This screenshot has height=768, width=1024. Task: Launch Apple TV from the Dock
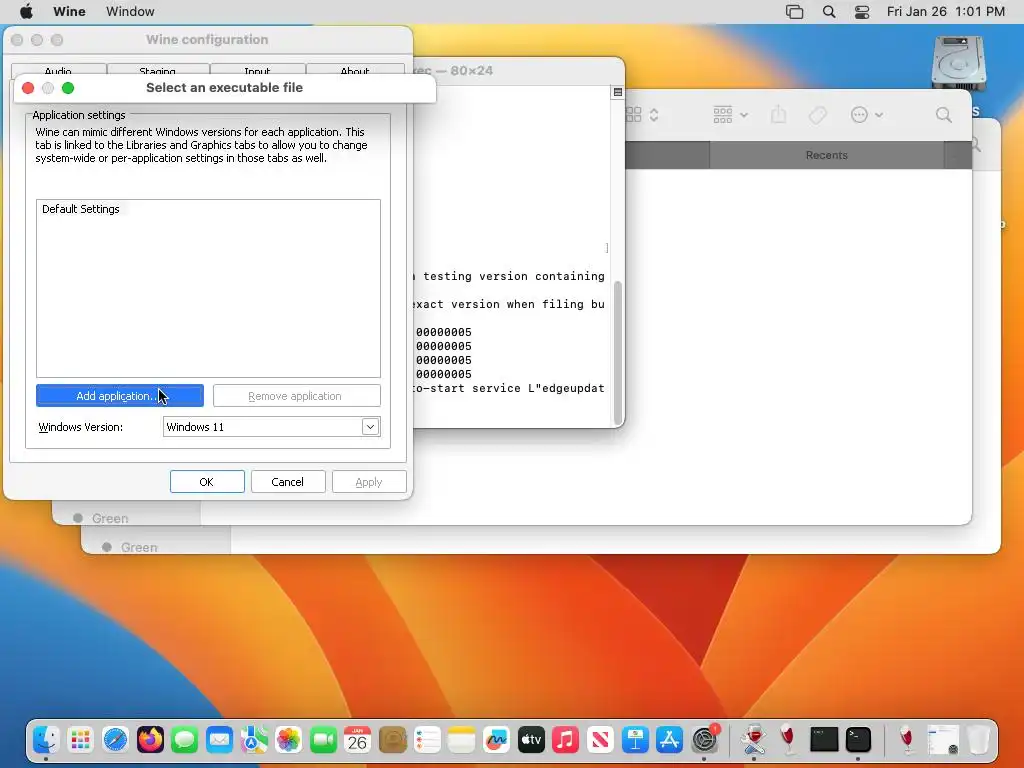pyautogui.click(x=531, y=740)
